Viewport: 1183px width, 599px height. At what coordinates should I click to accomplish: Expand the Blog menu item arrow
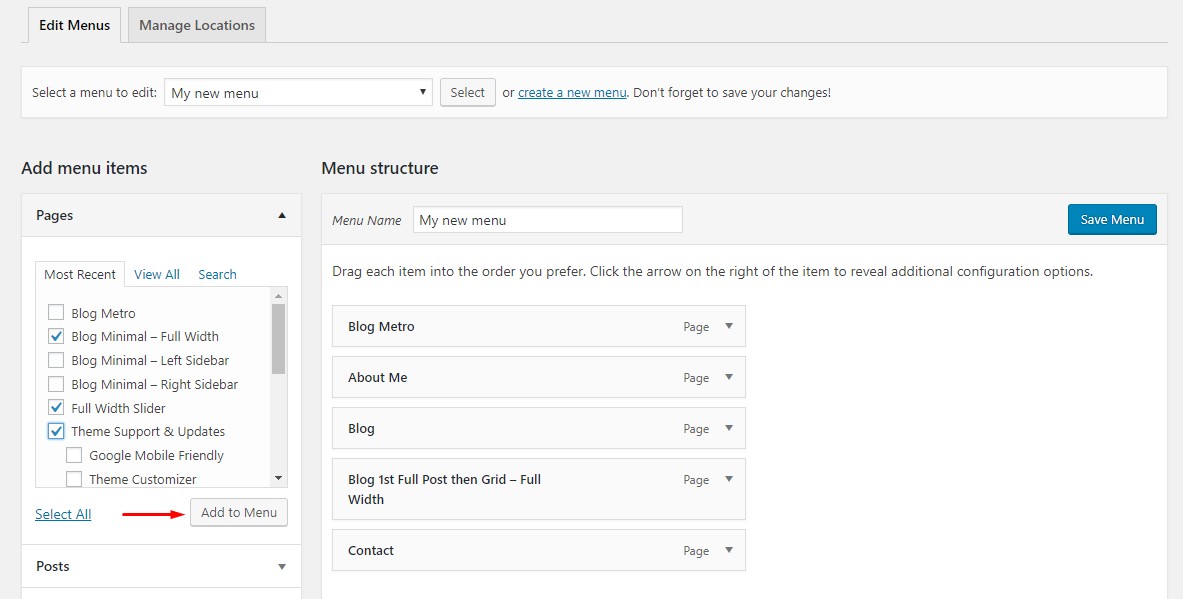pos(729,428)
